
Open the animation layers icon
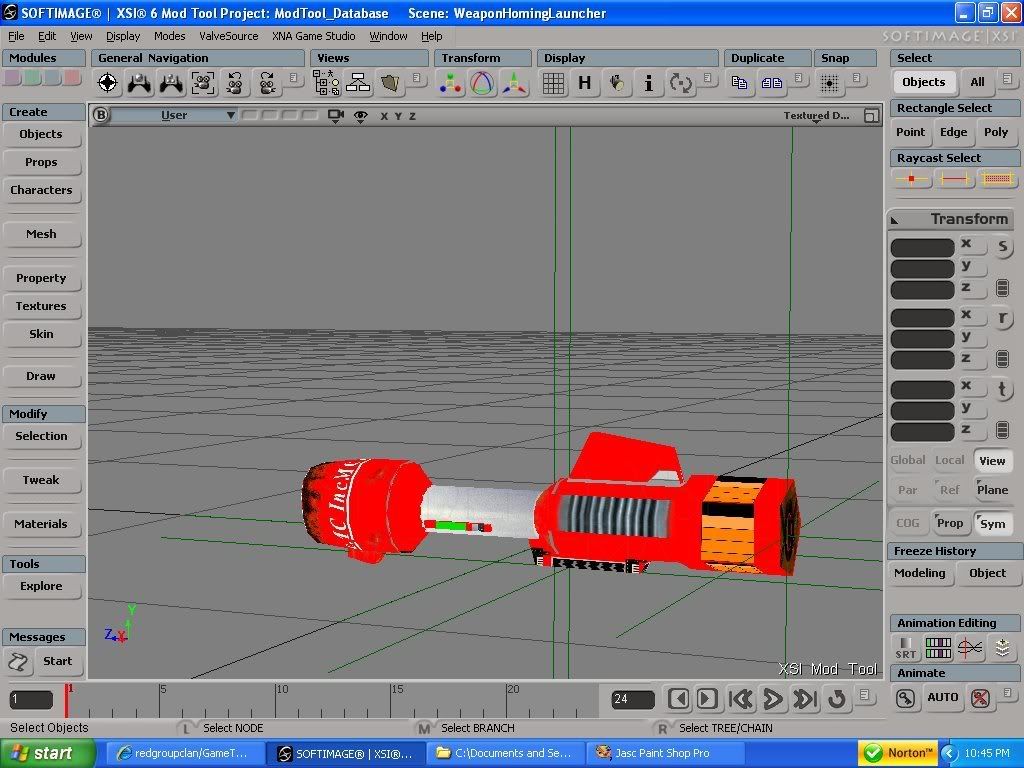coord(1002,648)
